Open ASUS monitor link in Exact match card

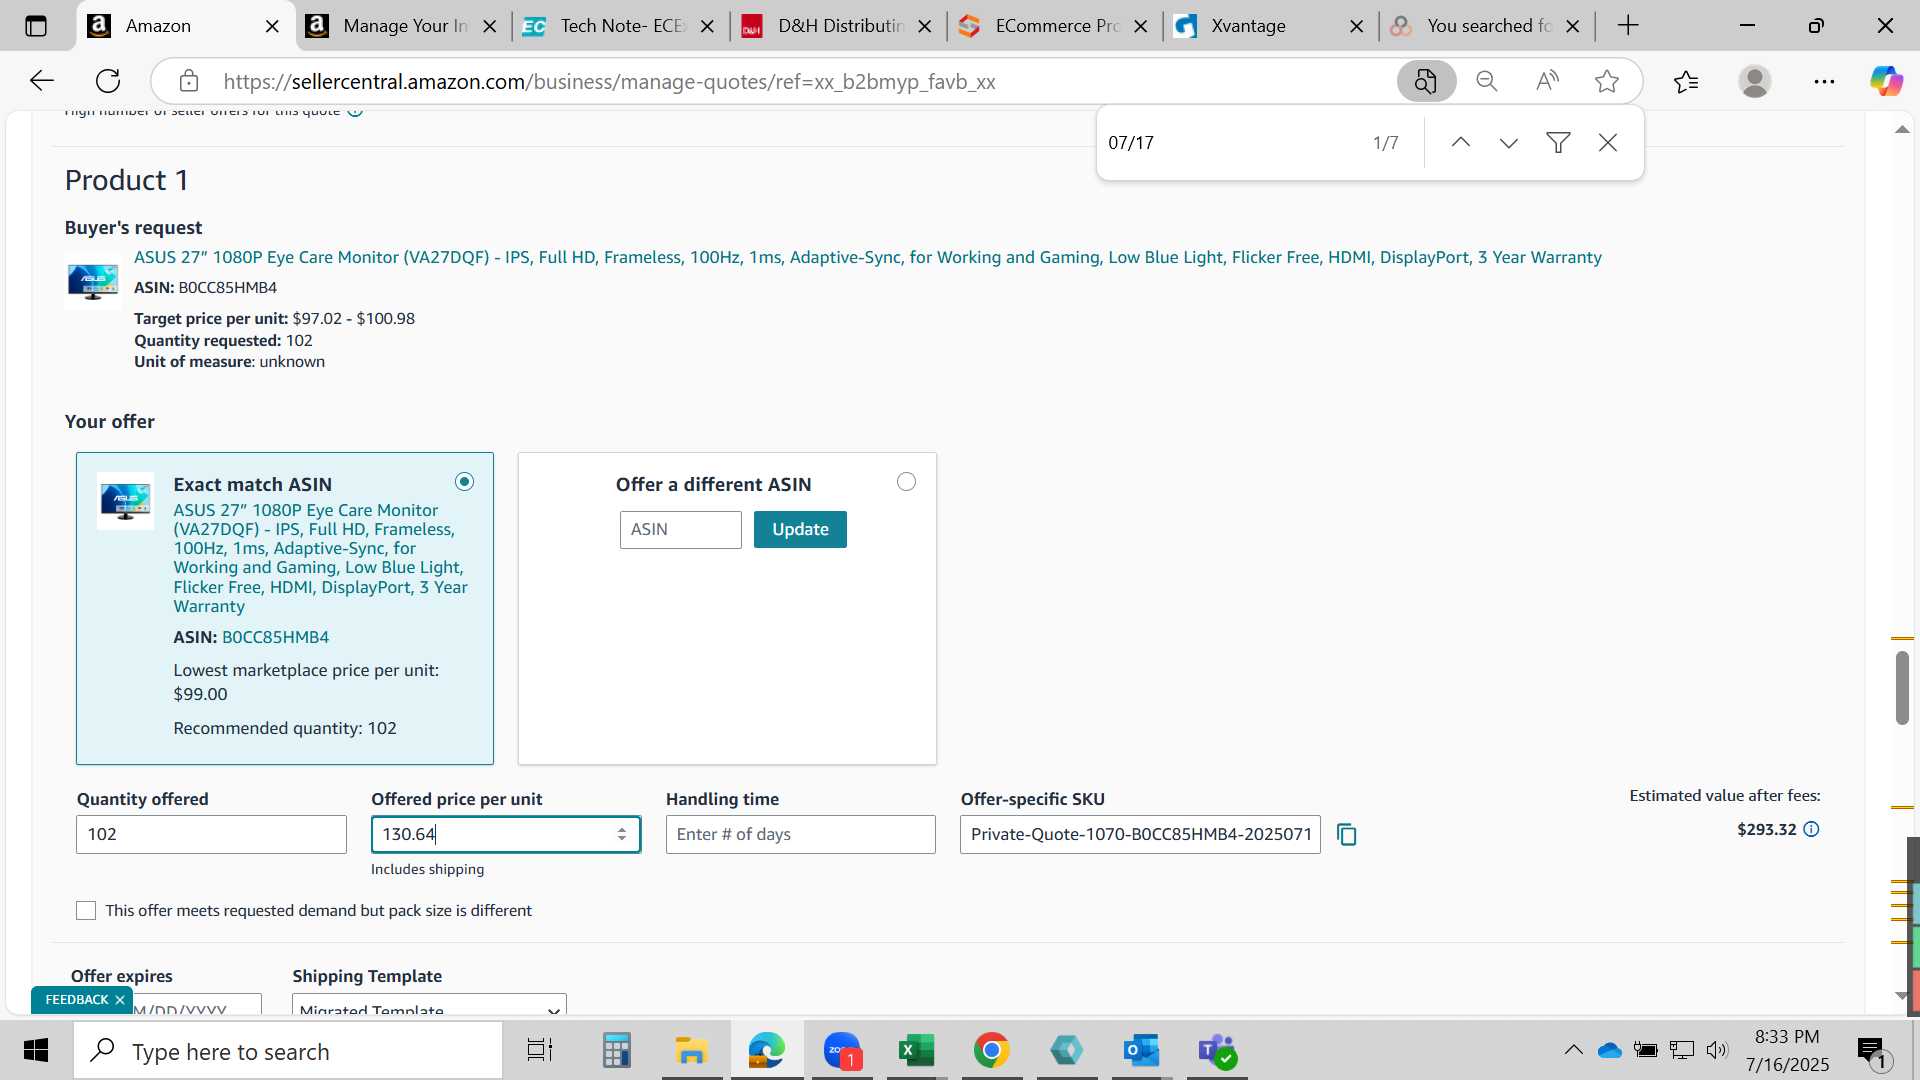click(x=320, y=558)
